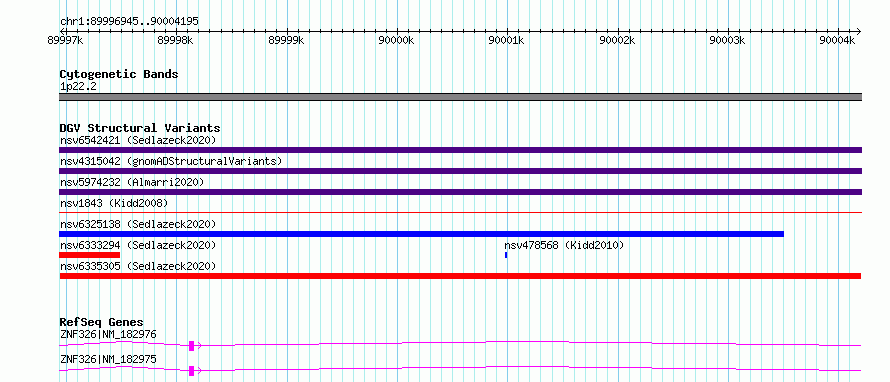Open the nsv5974232 (Almarri2020) label
The image size is (890, 382).
[x=132, y=182]
